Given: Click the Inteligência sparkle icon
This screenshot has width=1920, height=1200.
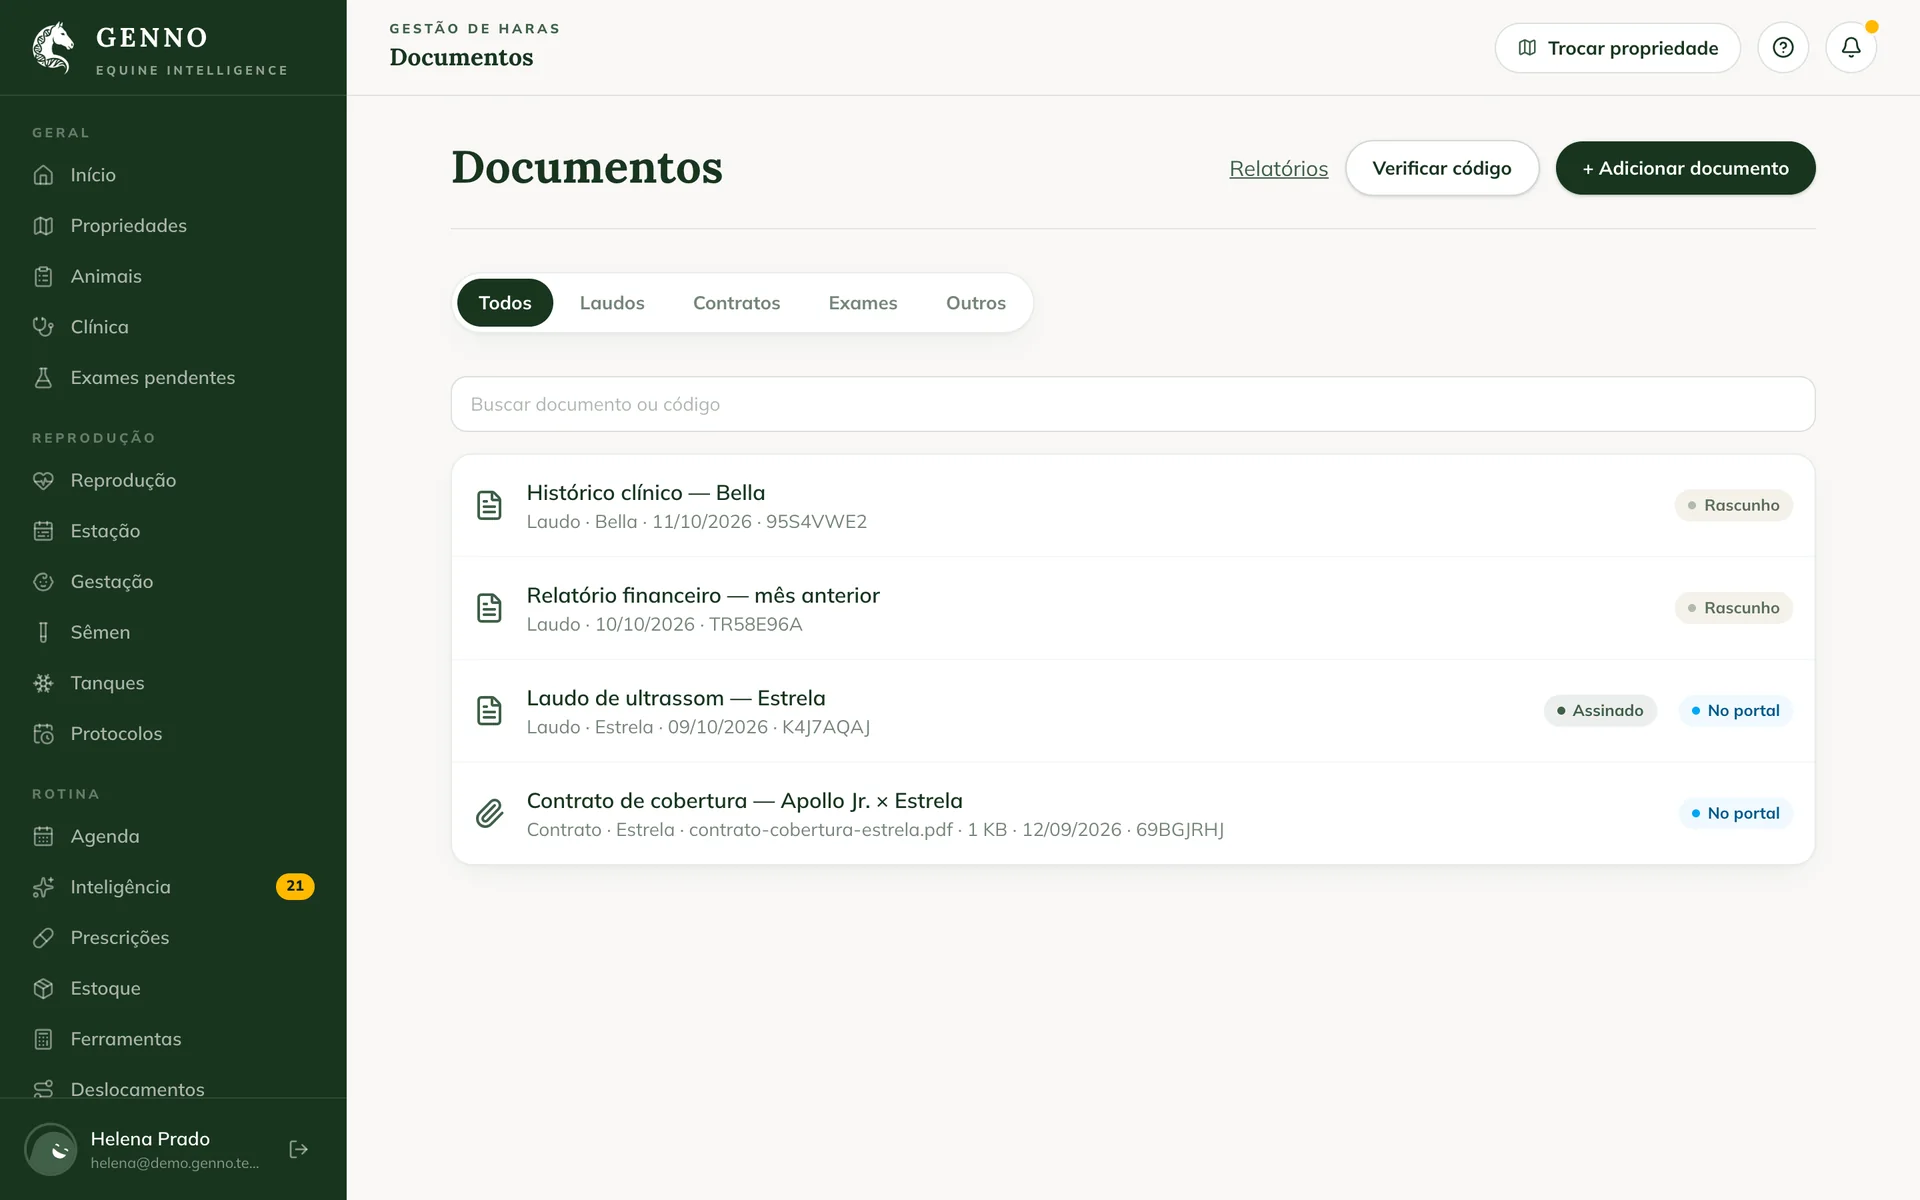Looking at the screenshot, I should (x=43, y=887).
